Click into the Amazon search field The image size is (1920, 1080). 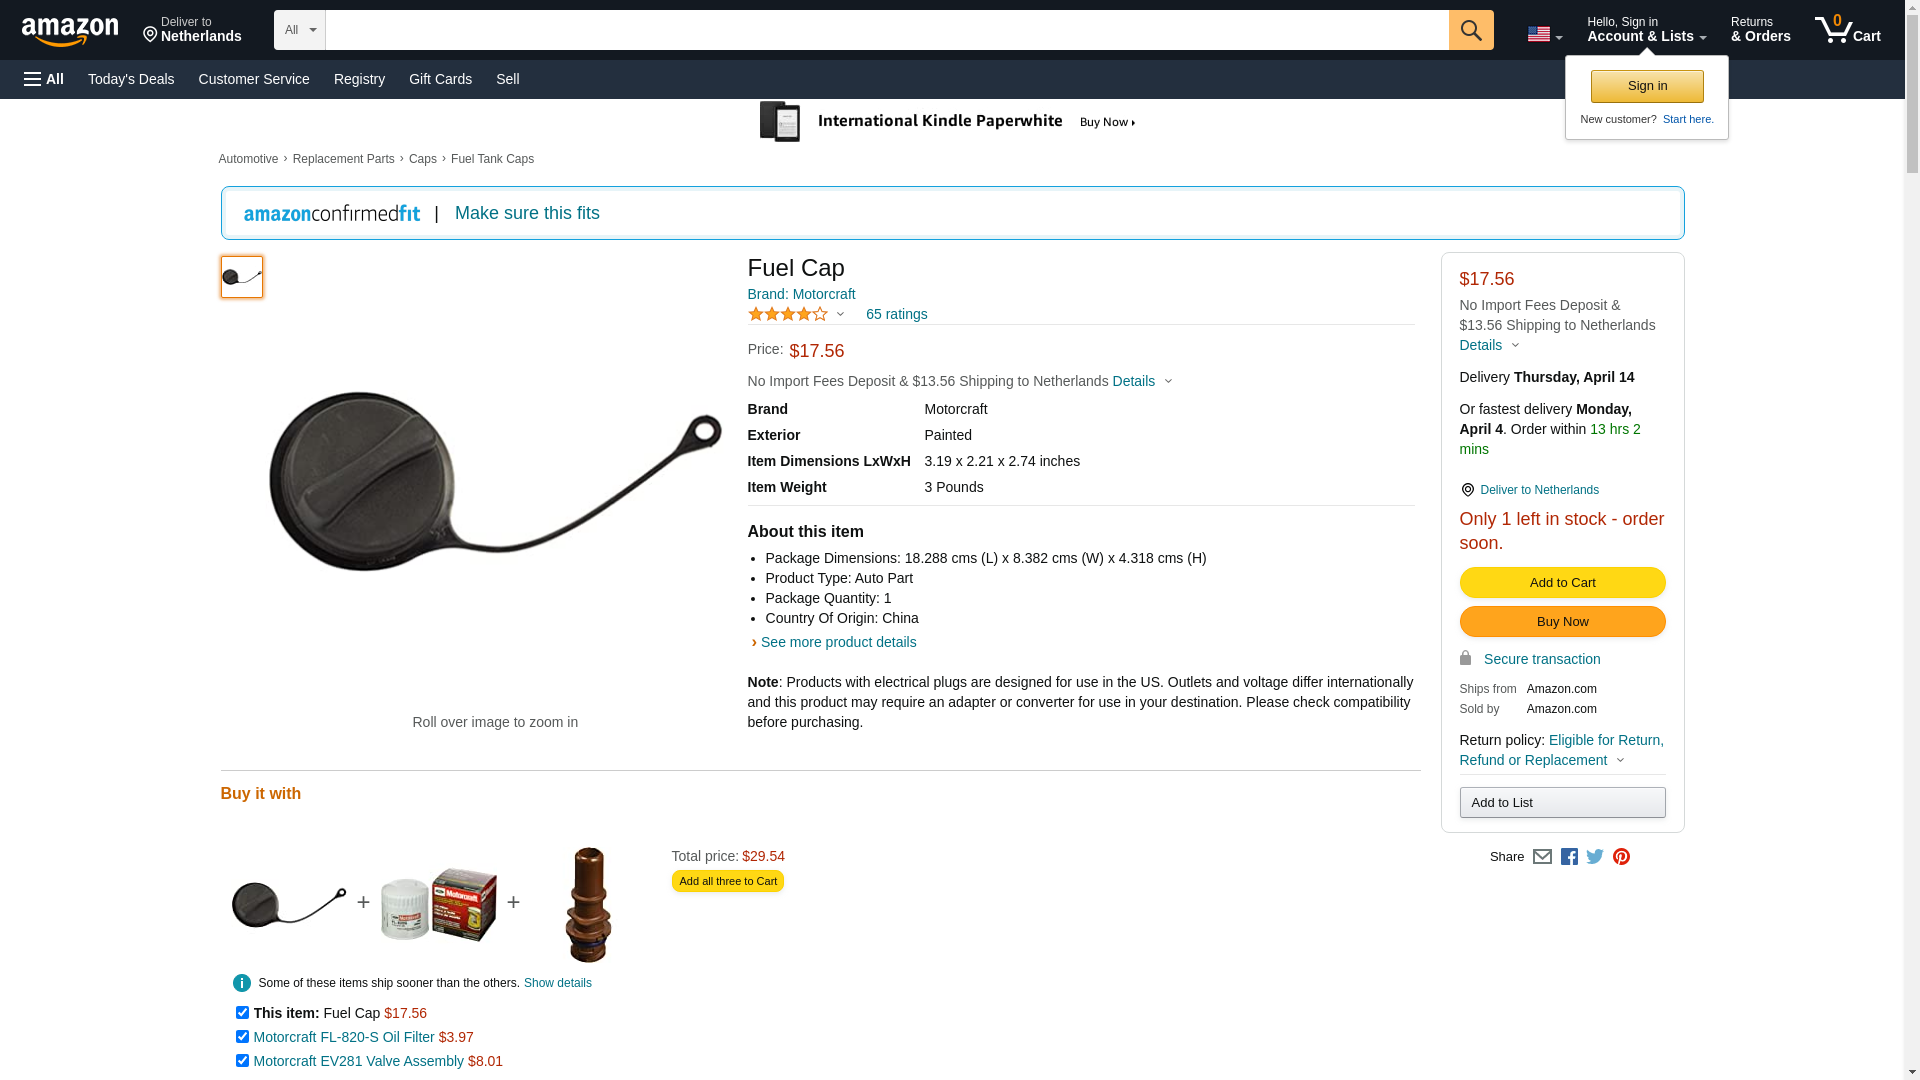[886, 30]
